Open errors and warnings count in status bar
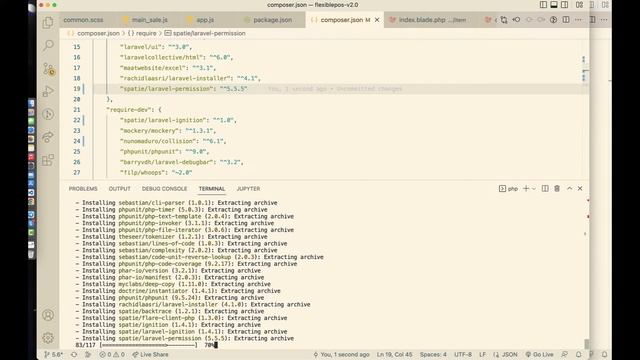This screenshot has width=640, height=360. pos(112,354)
